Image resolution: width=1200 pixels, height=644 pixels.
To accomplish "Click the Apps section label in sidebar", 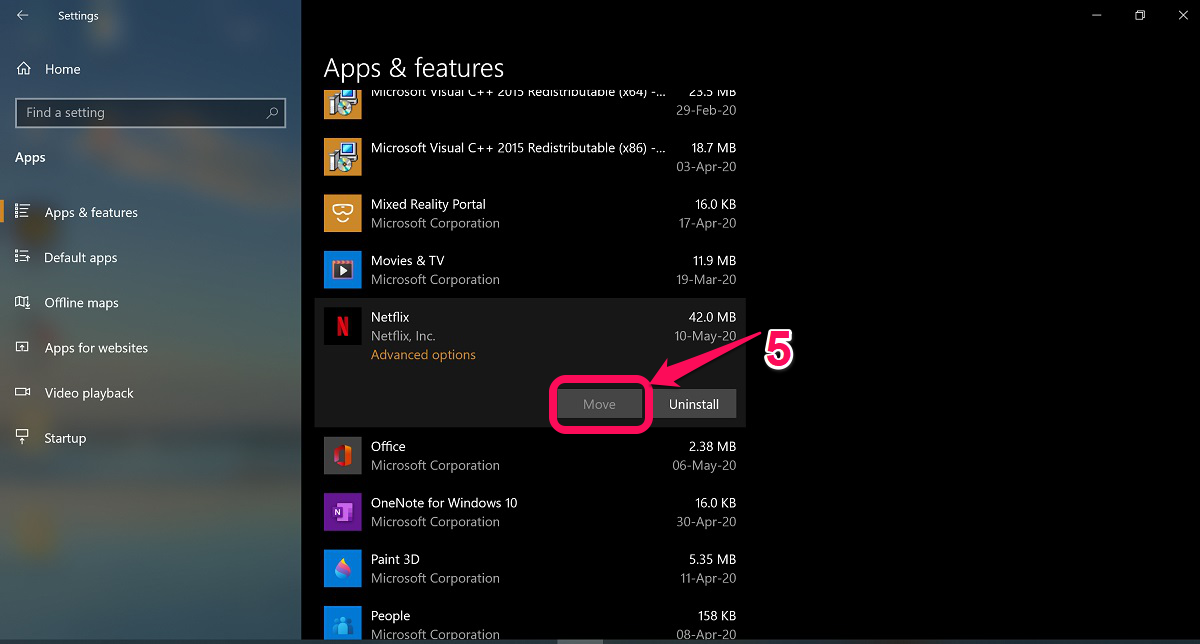I will tap(30, 157).
